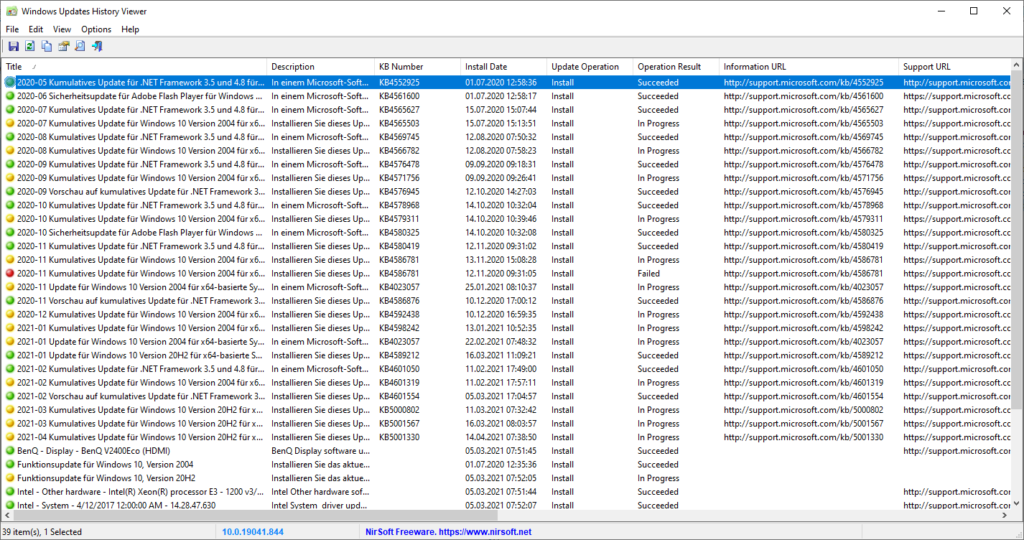1024x540 pixels.
Task: Click yellow status icon of KB4565503 update row
Action: tap(10, 123)
